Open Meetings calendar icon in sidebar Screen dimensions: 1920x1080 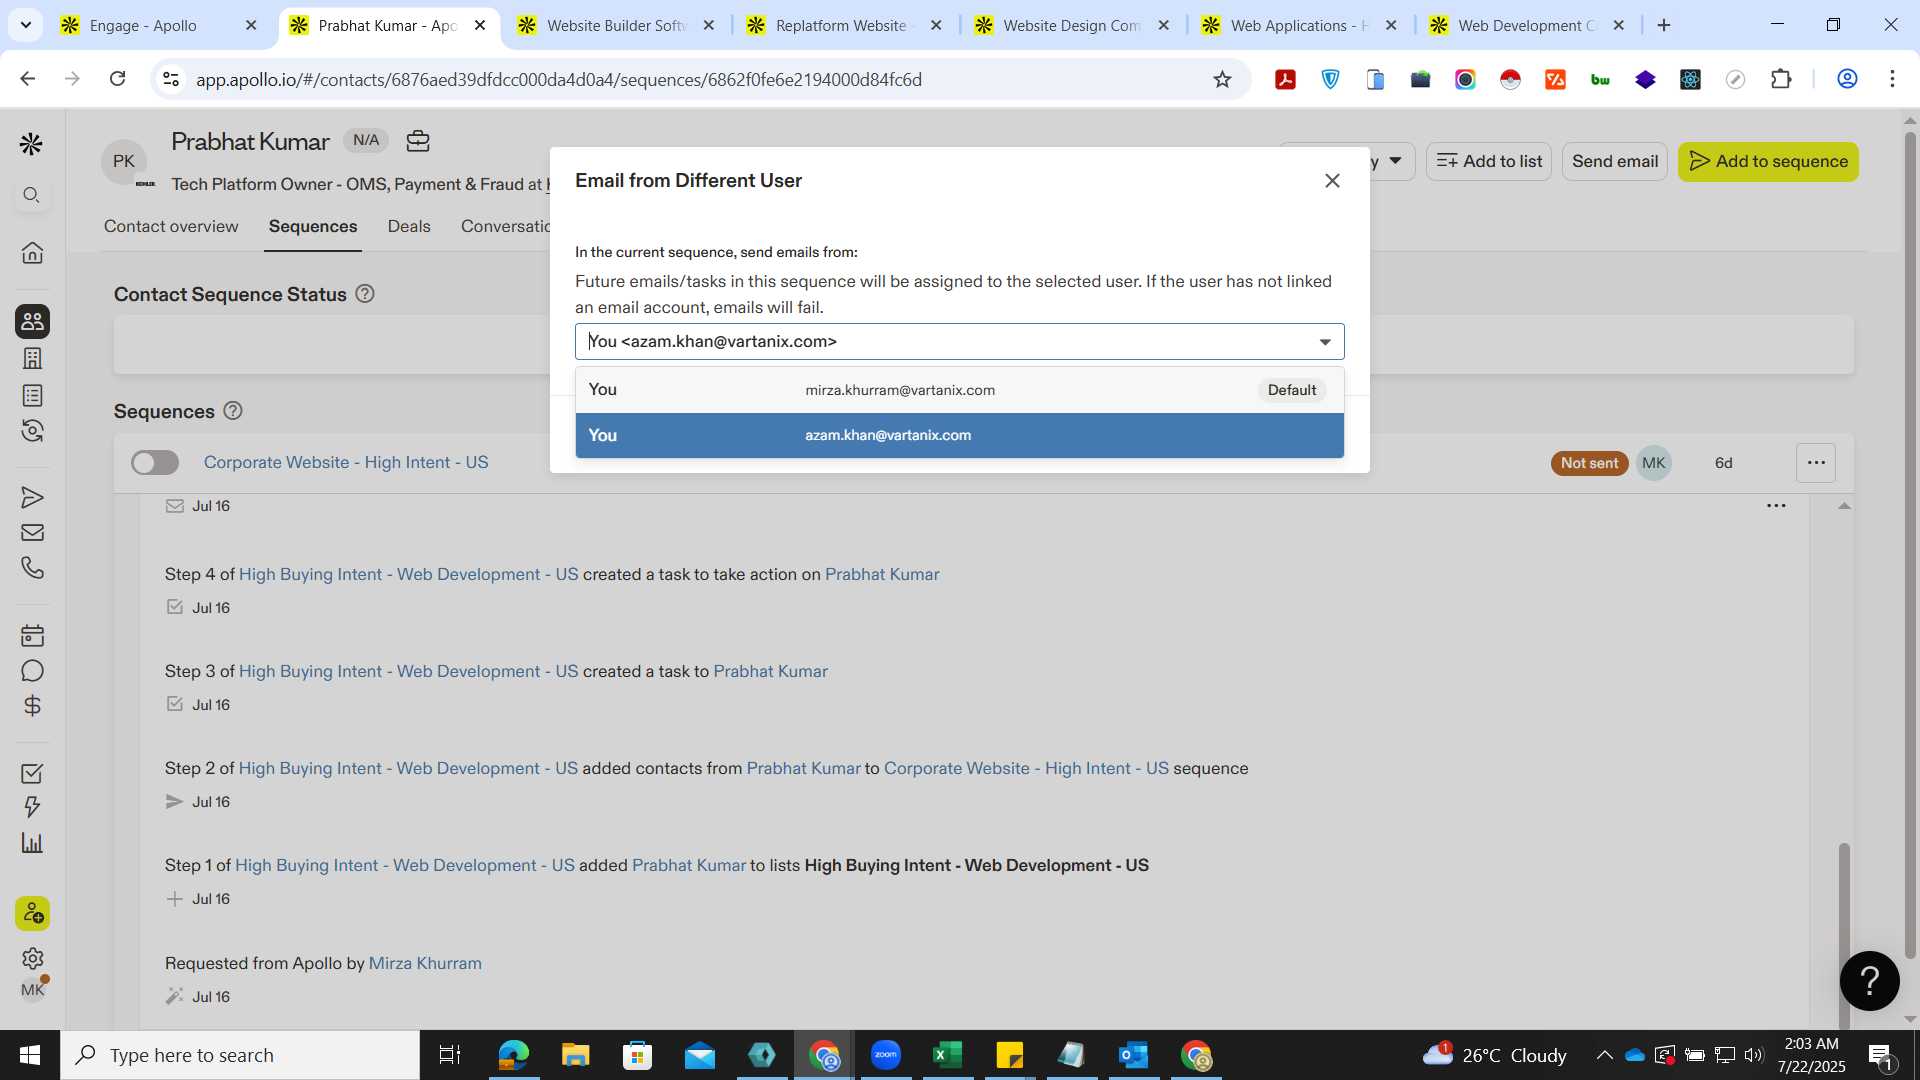click(32, 635)
